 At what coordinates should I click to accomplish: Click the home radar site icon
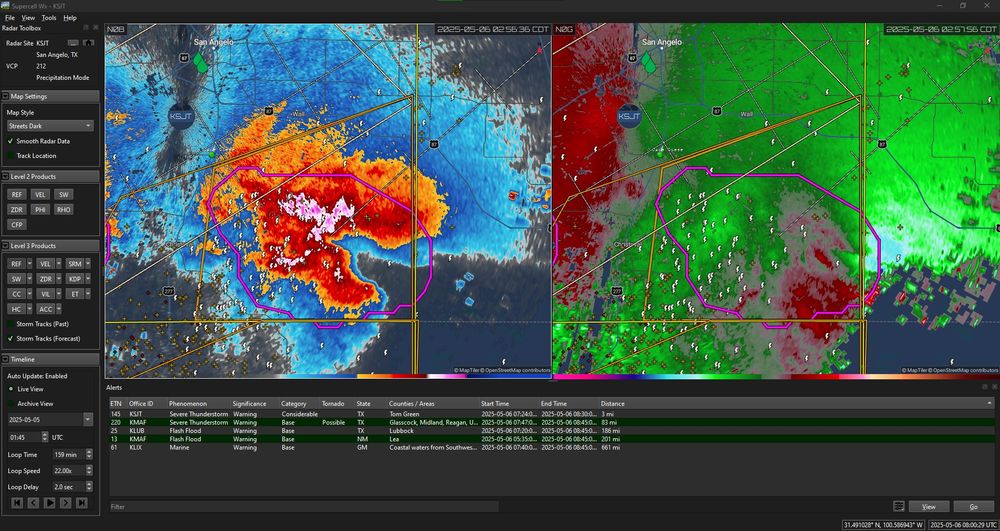(x=87, y=43)
